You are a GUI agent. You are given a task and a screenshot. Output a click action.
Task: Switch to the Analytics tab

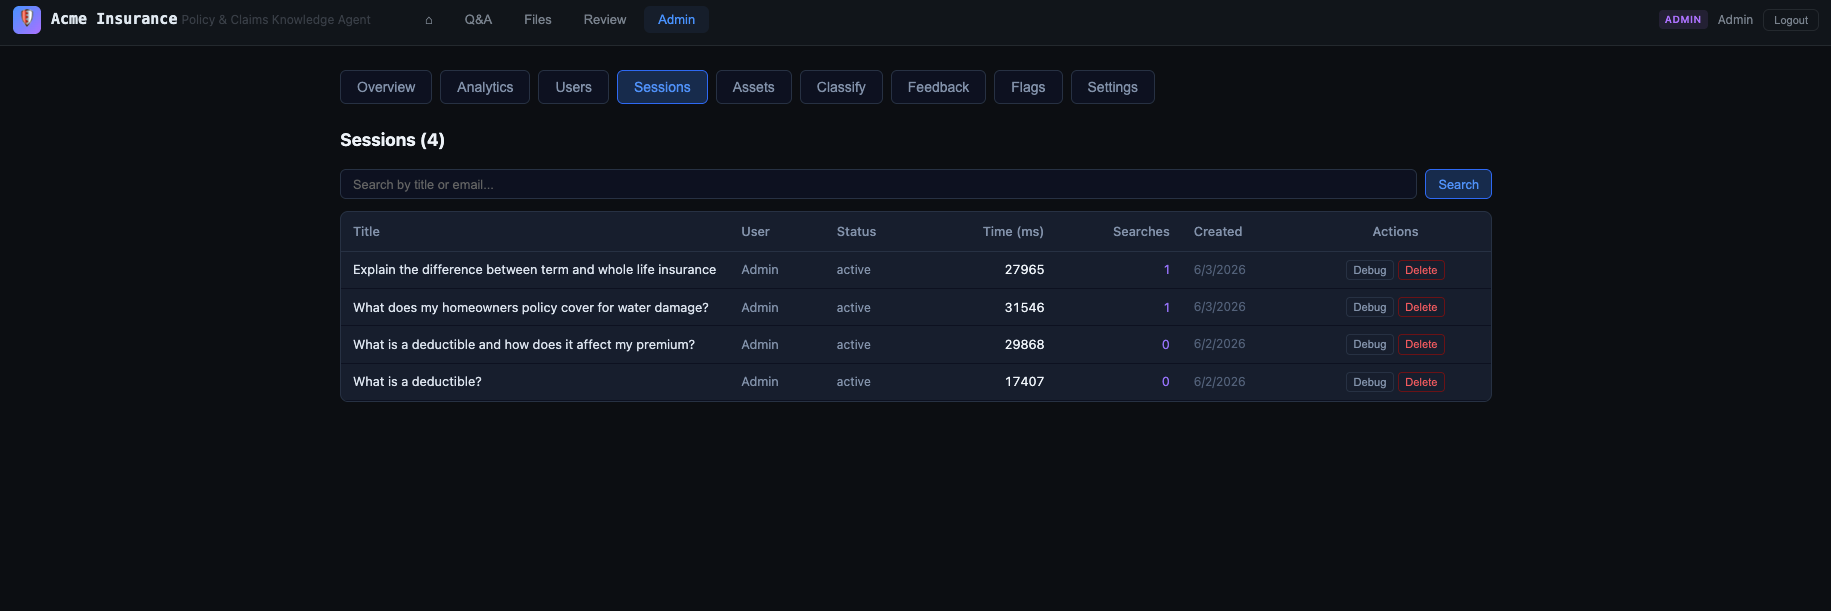485,87
